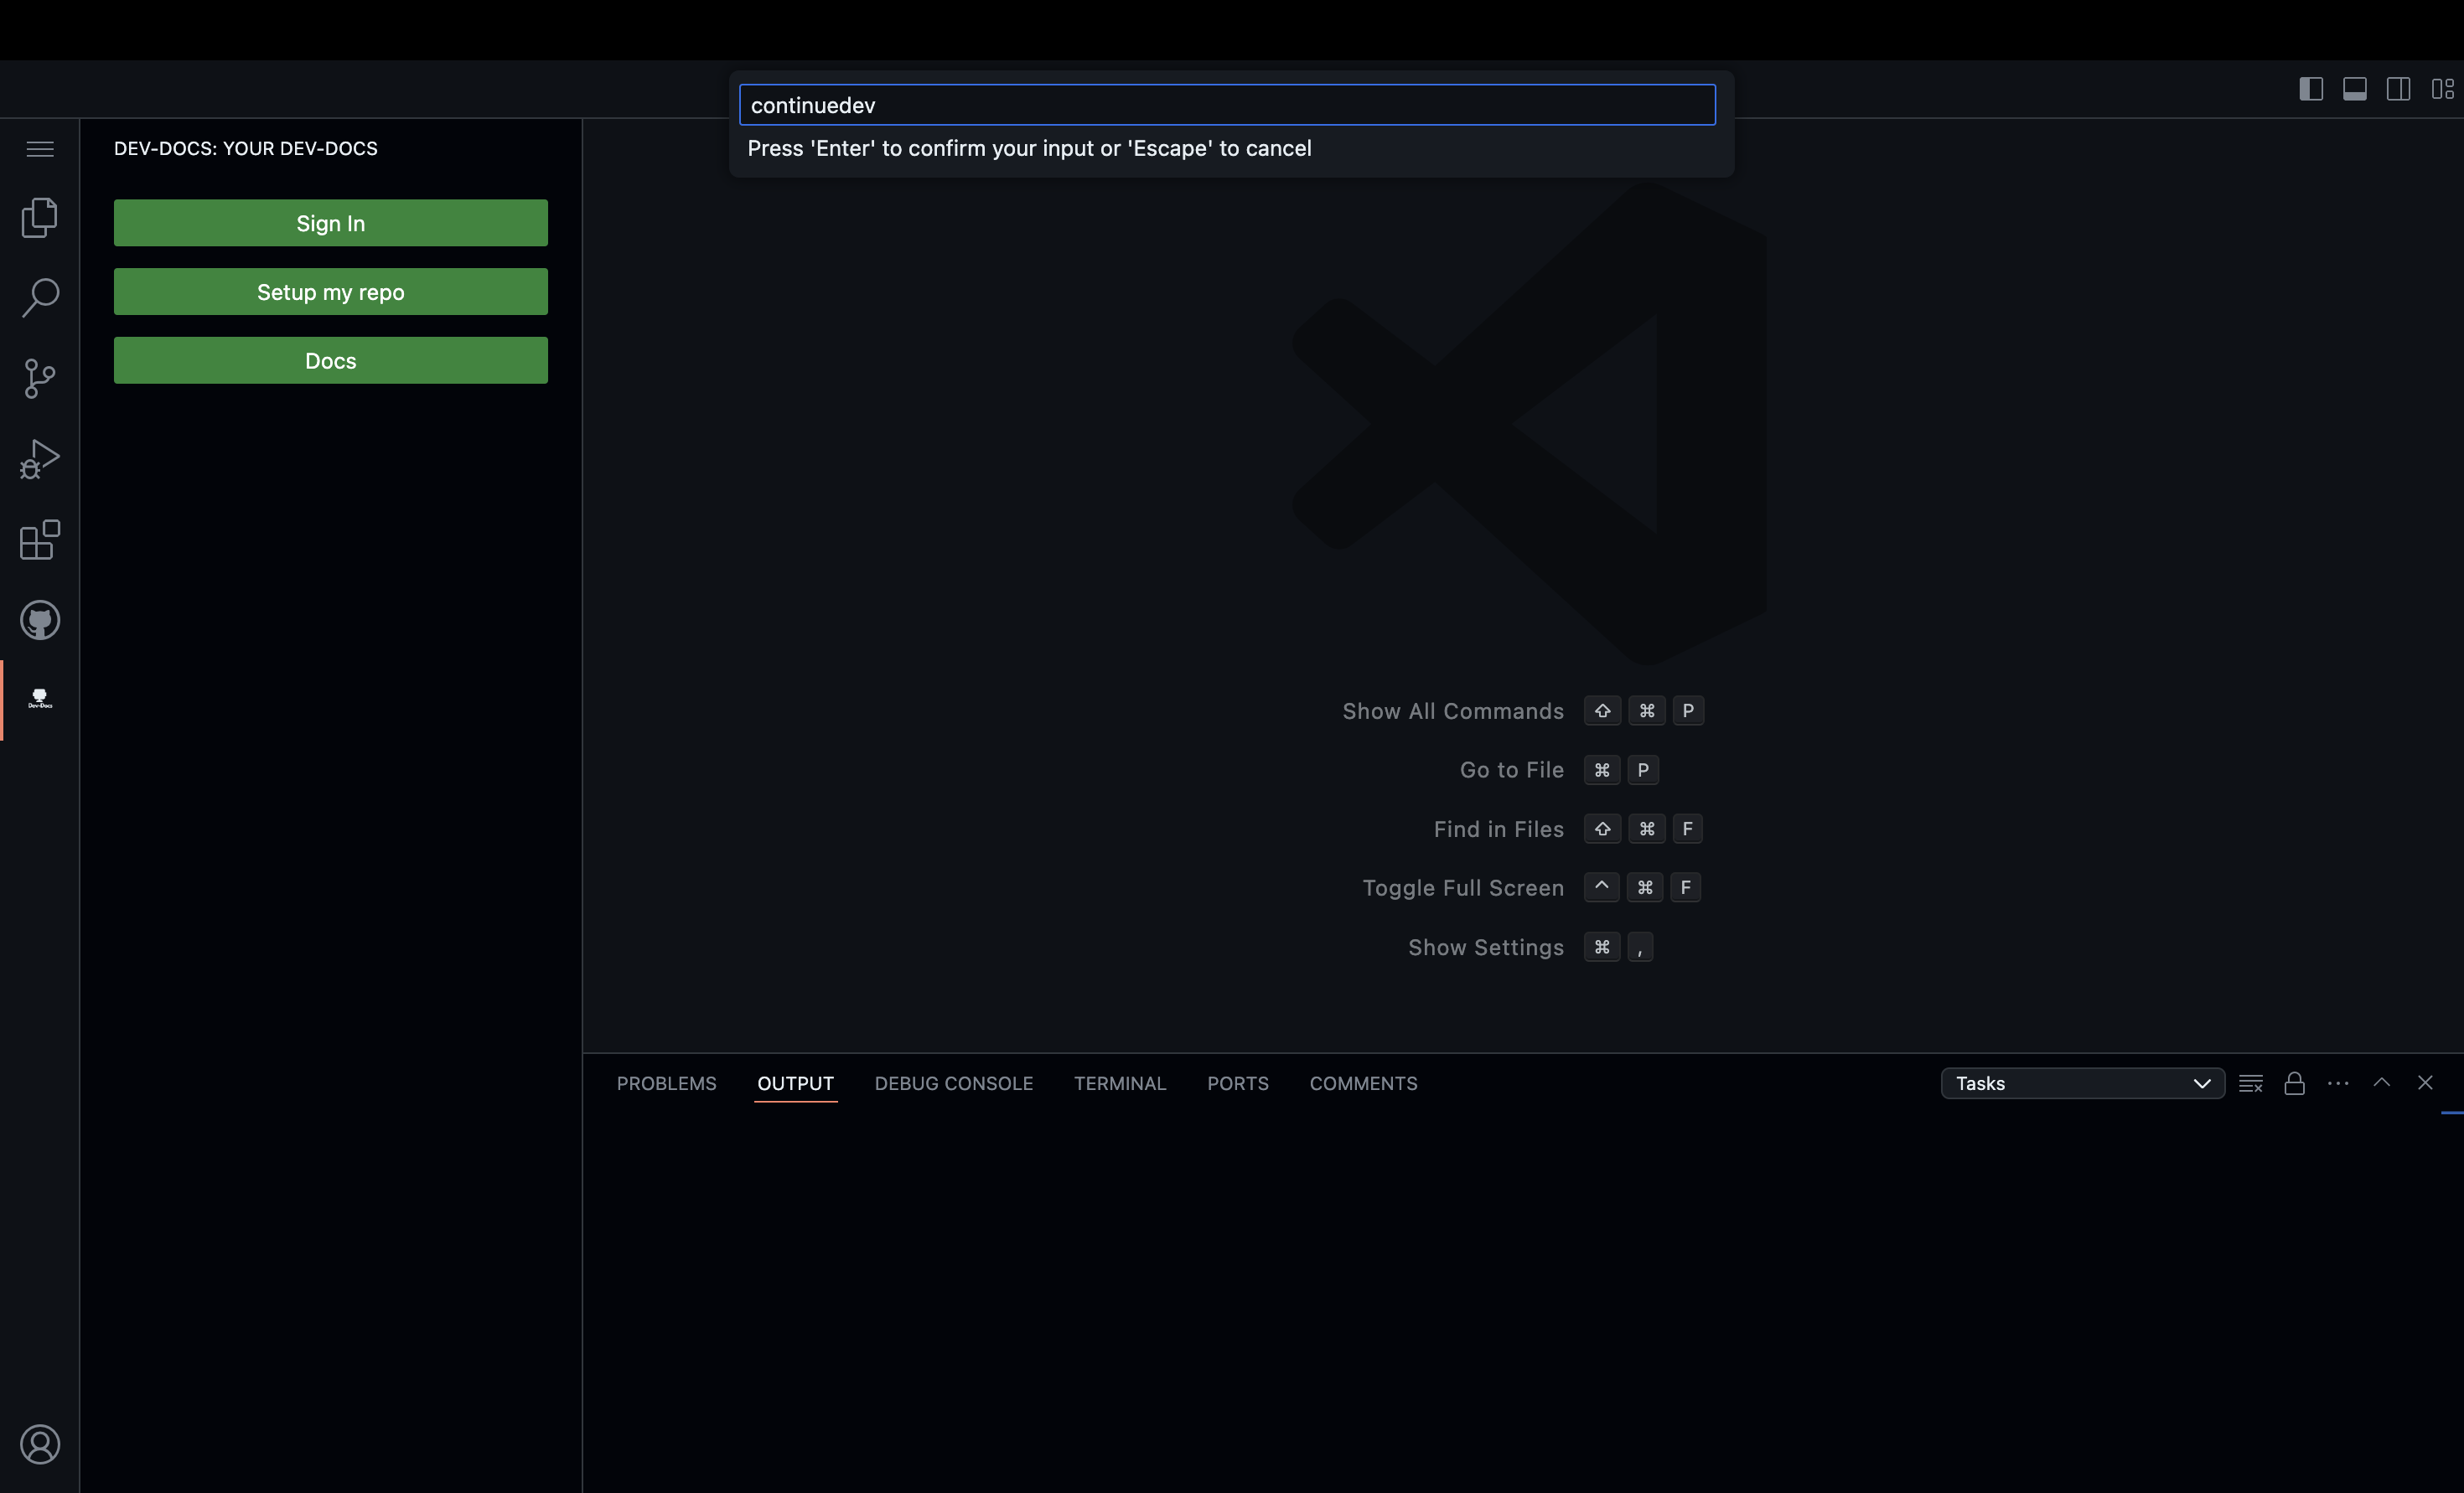
Task: Click the Sign In button
Action: click(x=331, y=223)
